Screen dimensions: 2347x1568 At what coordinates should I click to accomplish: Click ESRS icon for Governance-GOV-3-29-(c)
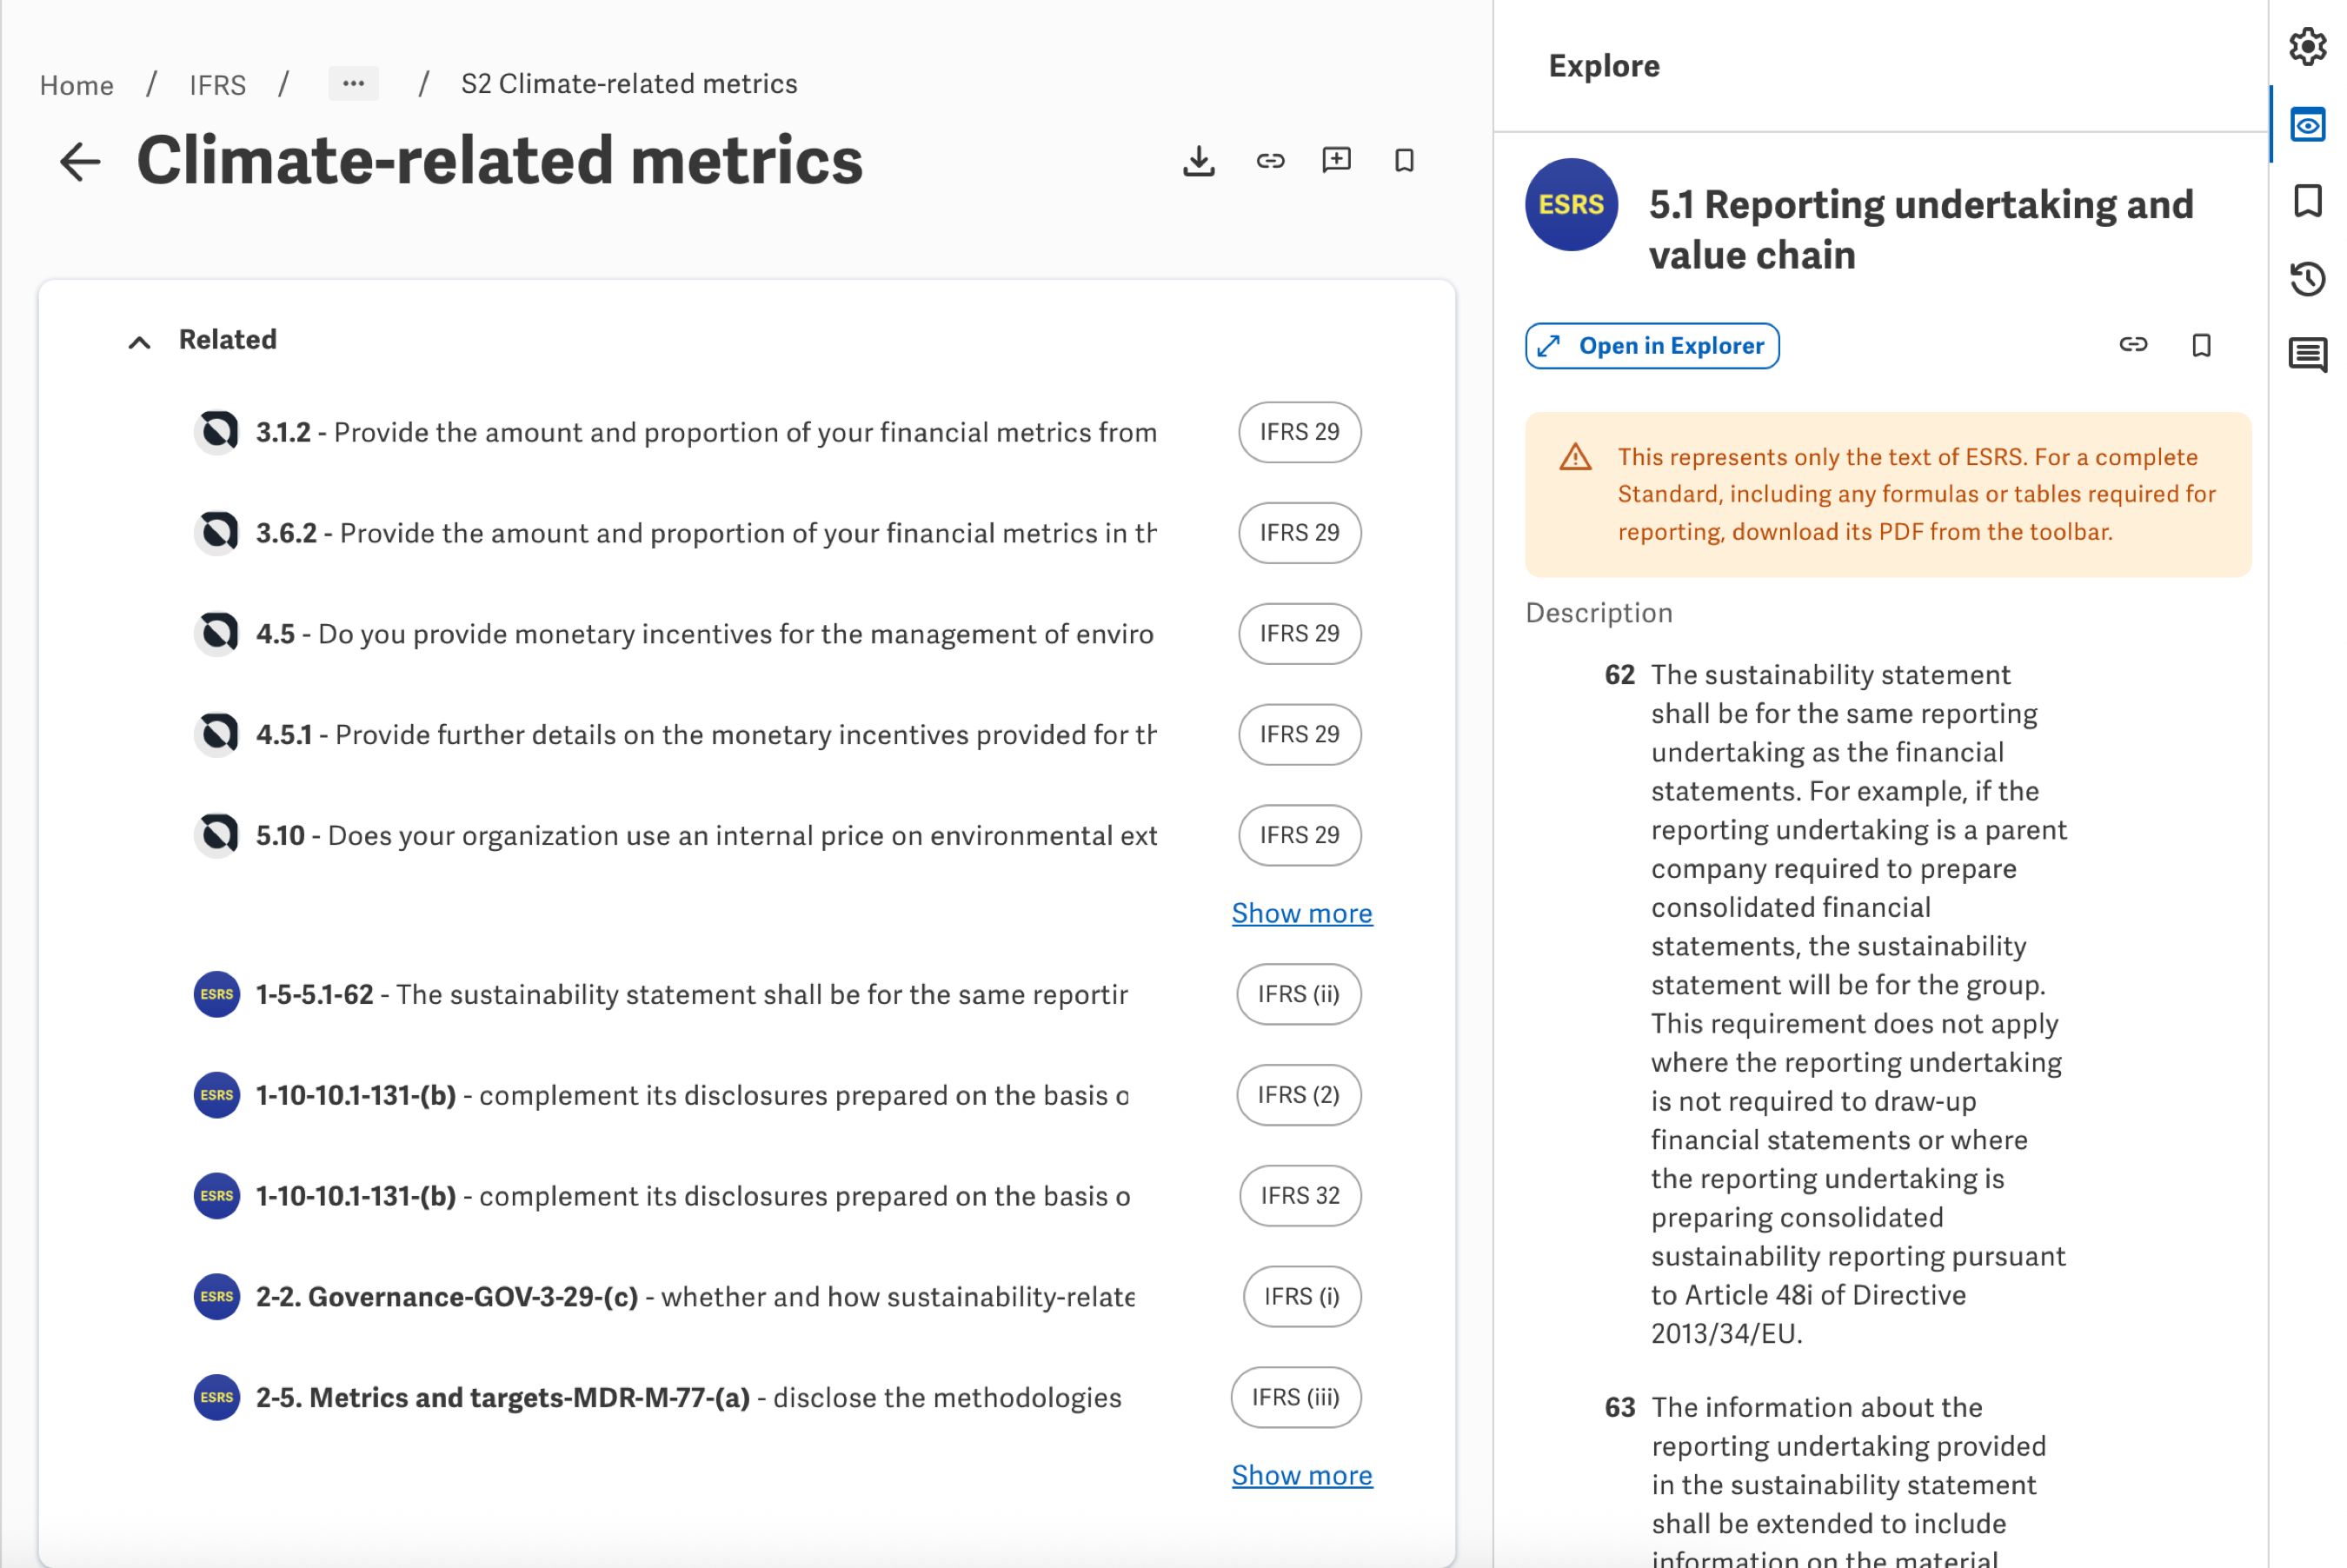tap(217, 1297)
